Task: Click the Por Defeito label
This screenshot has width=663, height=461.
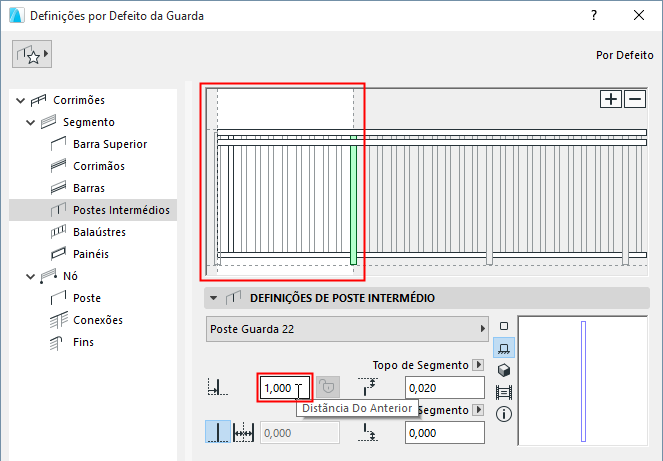Action: (x=625, y=55)
